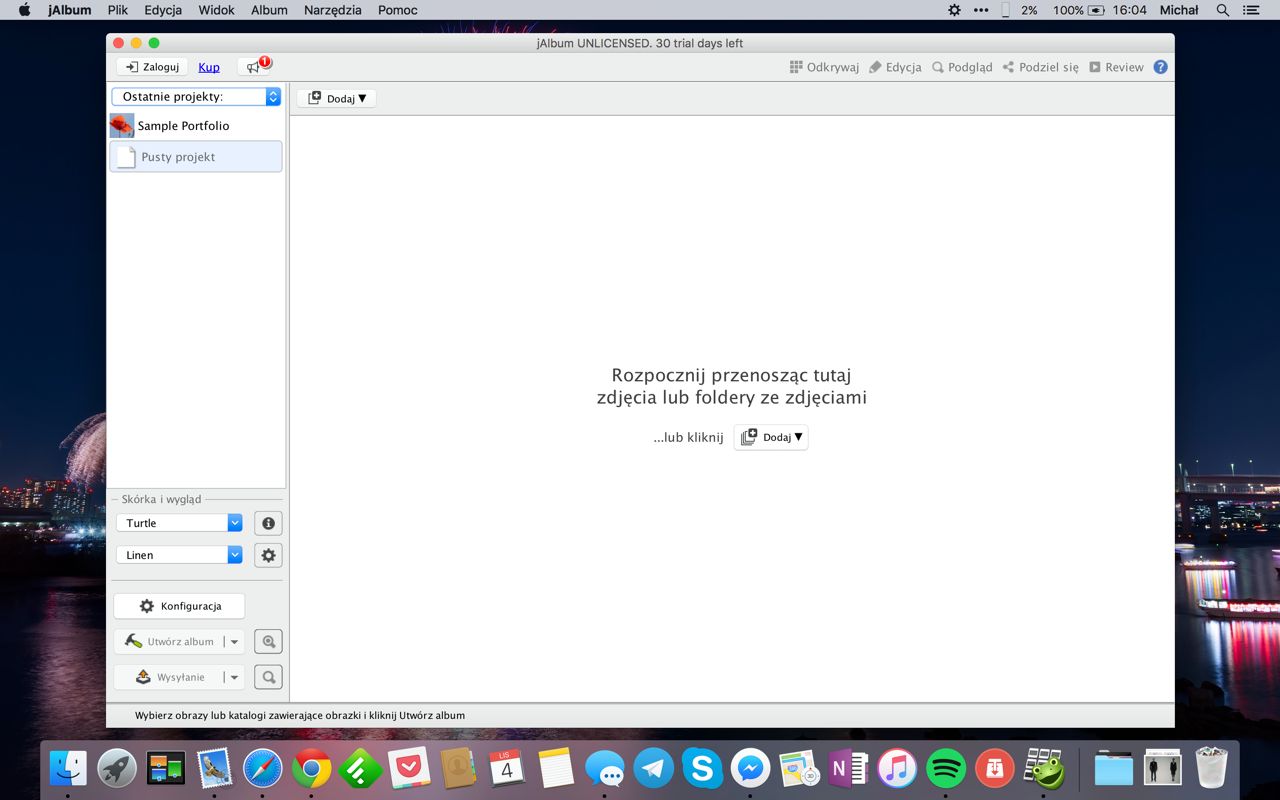The width and height of the screenshot is (1280, 800).
Task: Open jAlbum frog icon in dock
Action: click(x=1044, y=768)
